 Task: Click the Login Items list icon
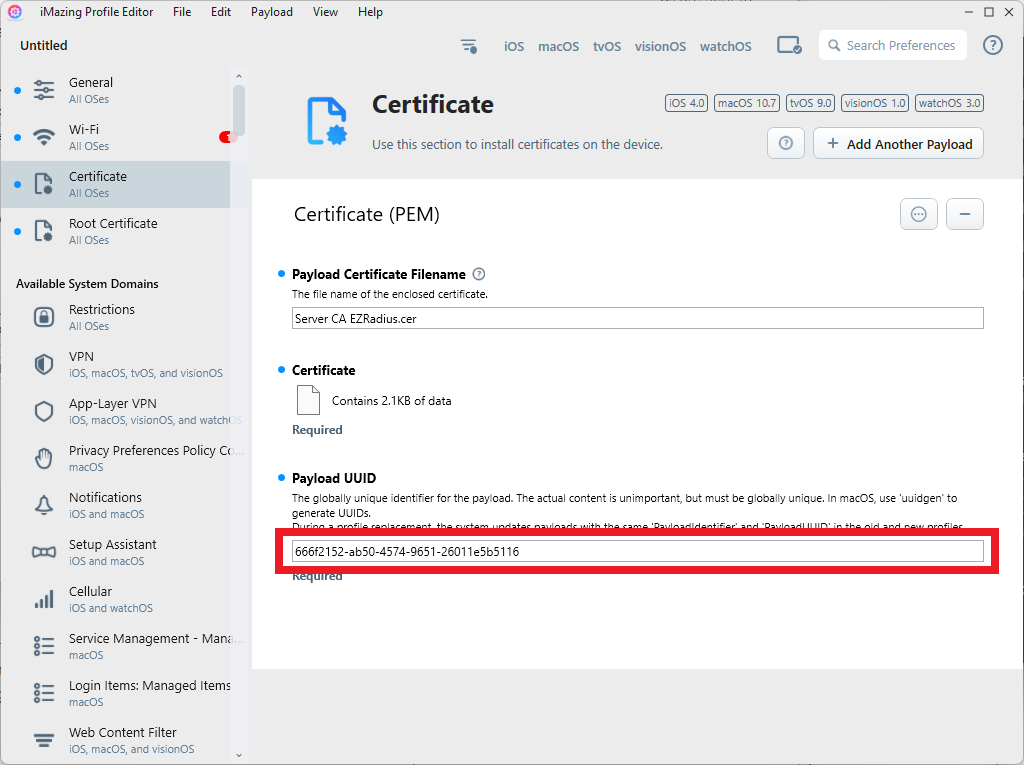pos(44,693)
